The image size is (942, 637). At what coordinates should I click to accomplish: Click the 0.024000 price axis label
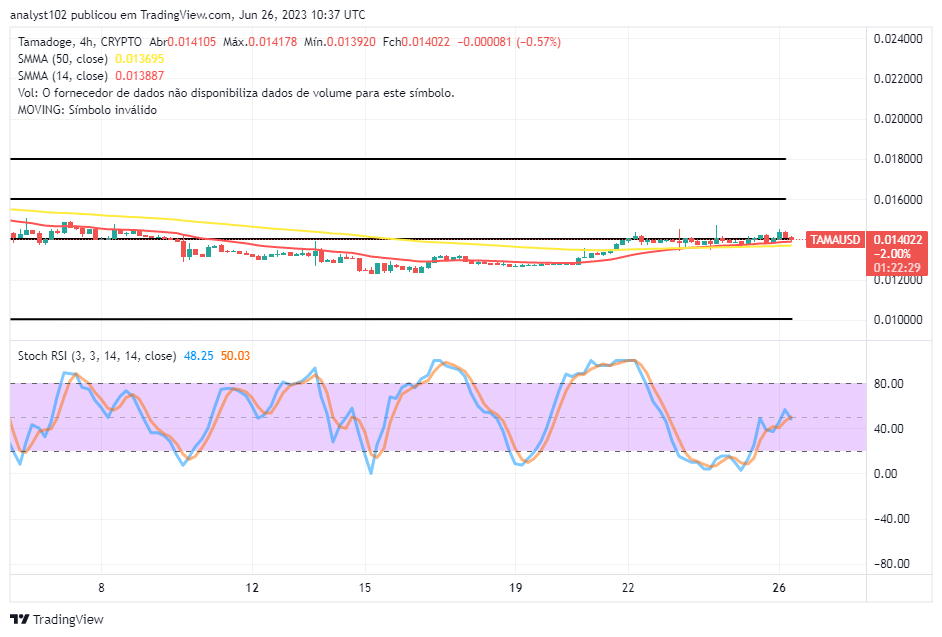point(898,38)
